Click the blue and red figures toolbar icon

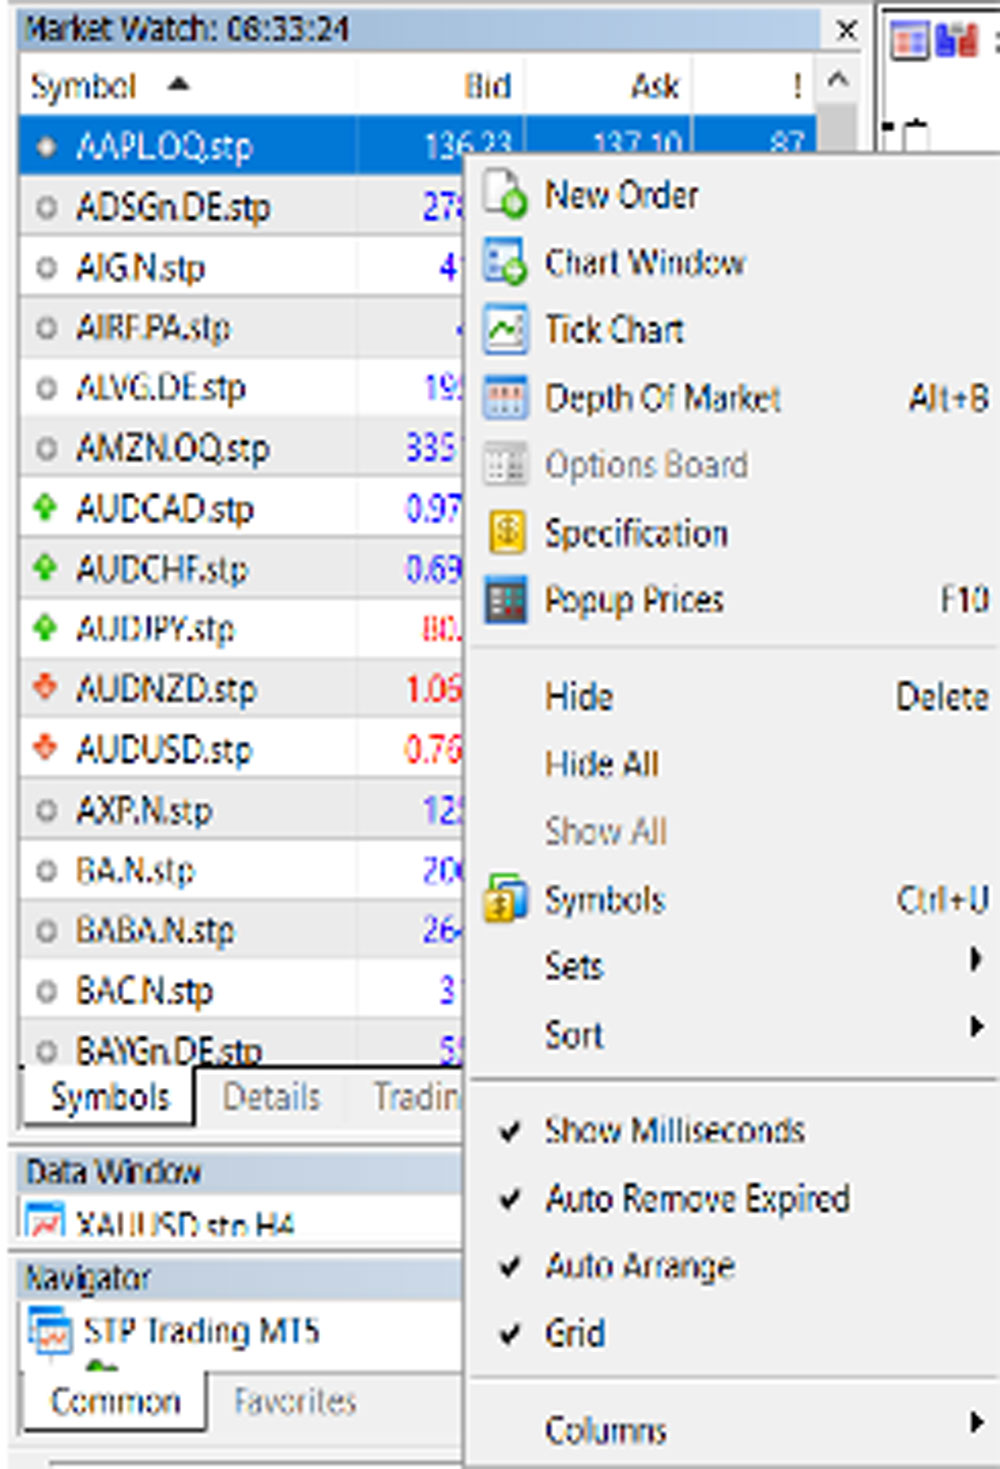tap(957, 41)
